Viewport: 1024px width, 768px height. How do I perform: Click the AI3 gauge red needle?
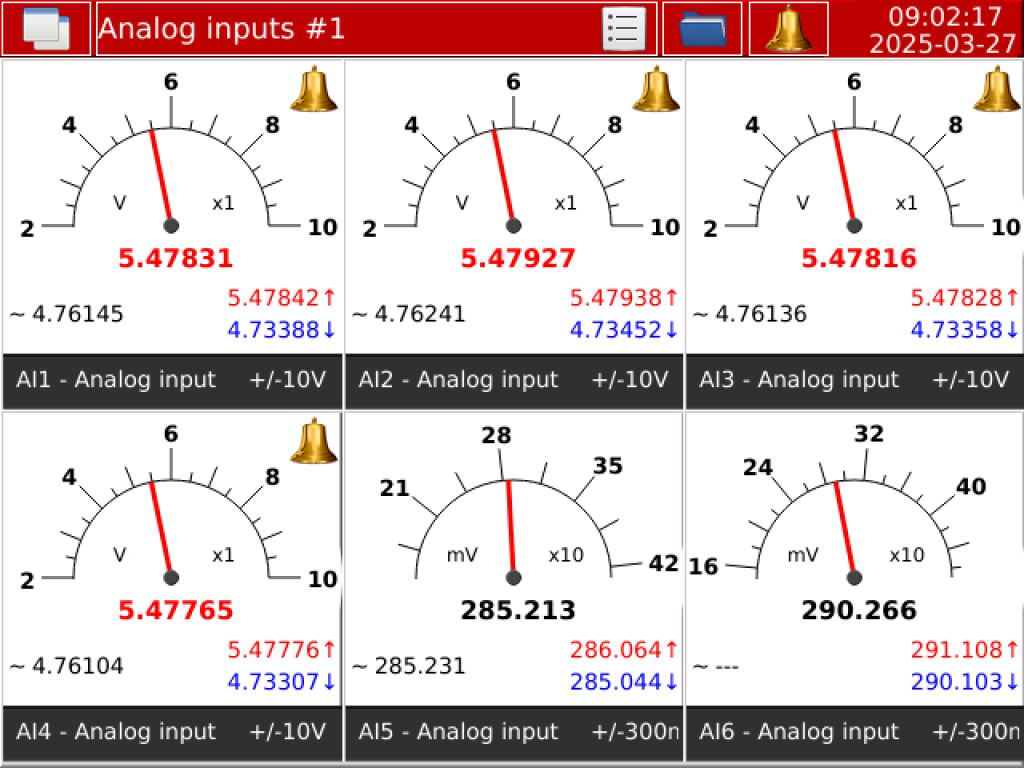pos(843,175)
